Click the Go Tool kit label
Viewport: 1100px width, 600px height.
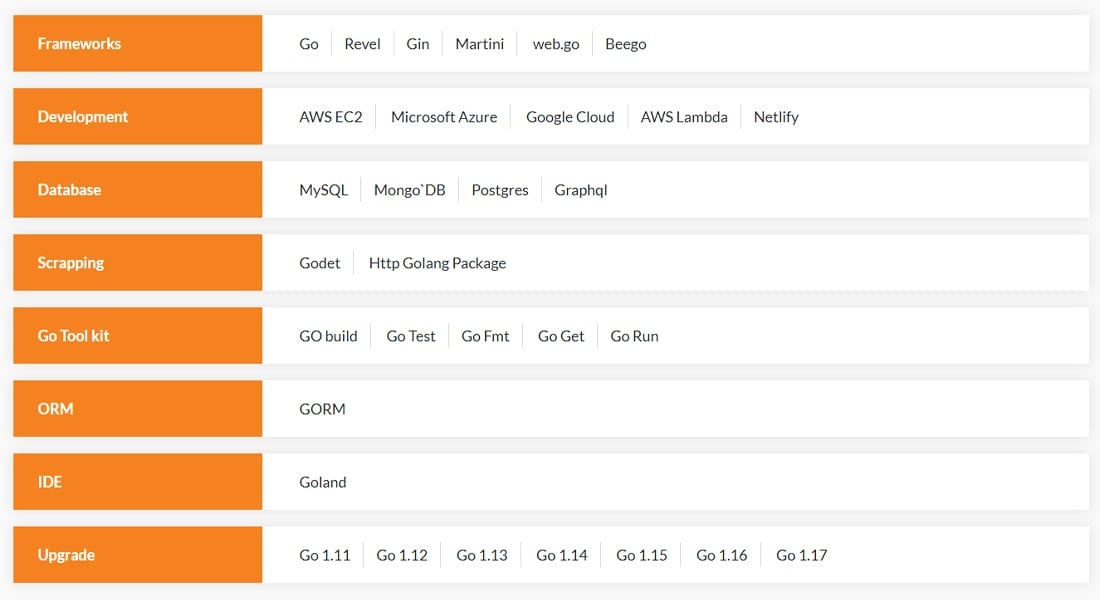click(138, 335)
